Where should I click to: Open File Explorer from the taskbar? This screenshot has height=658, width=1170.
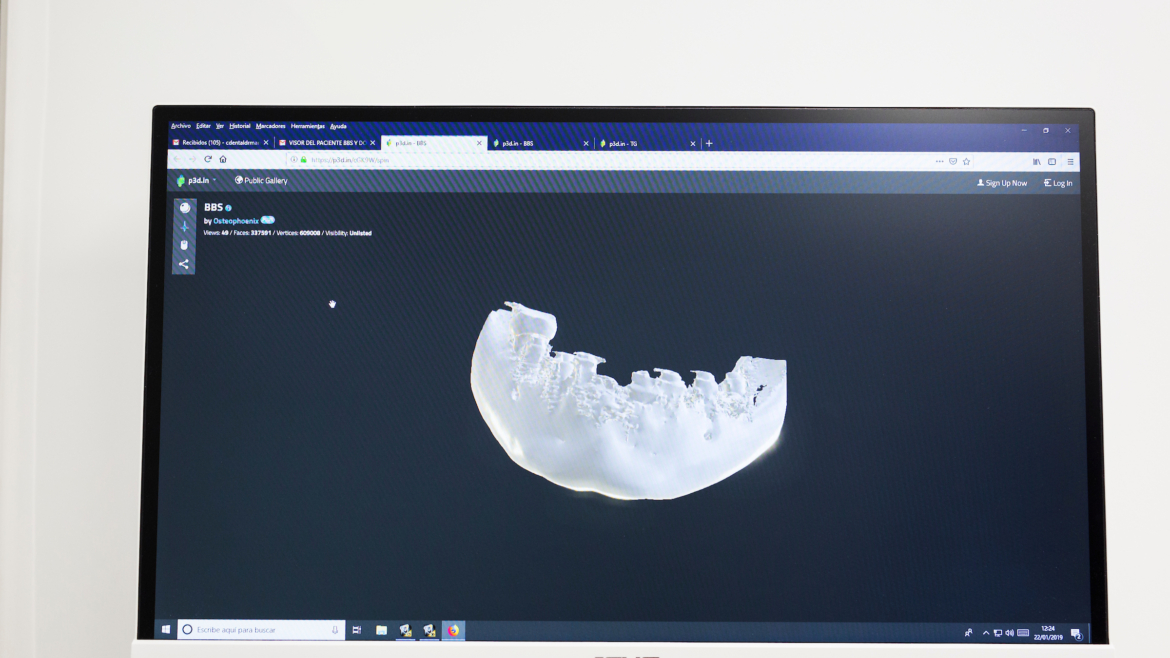coord(381,630)
